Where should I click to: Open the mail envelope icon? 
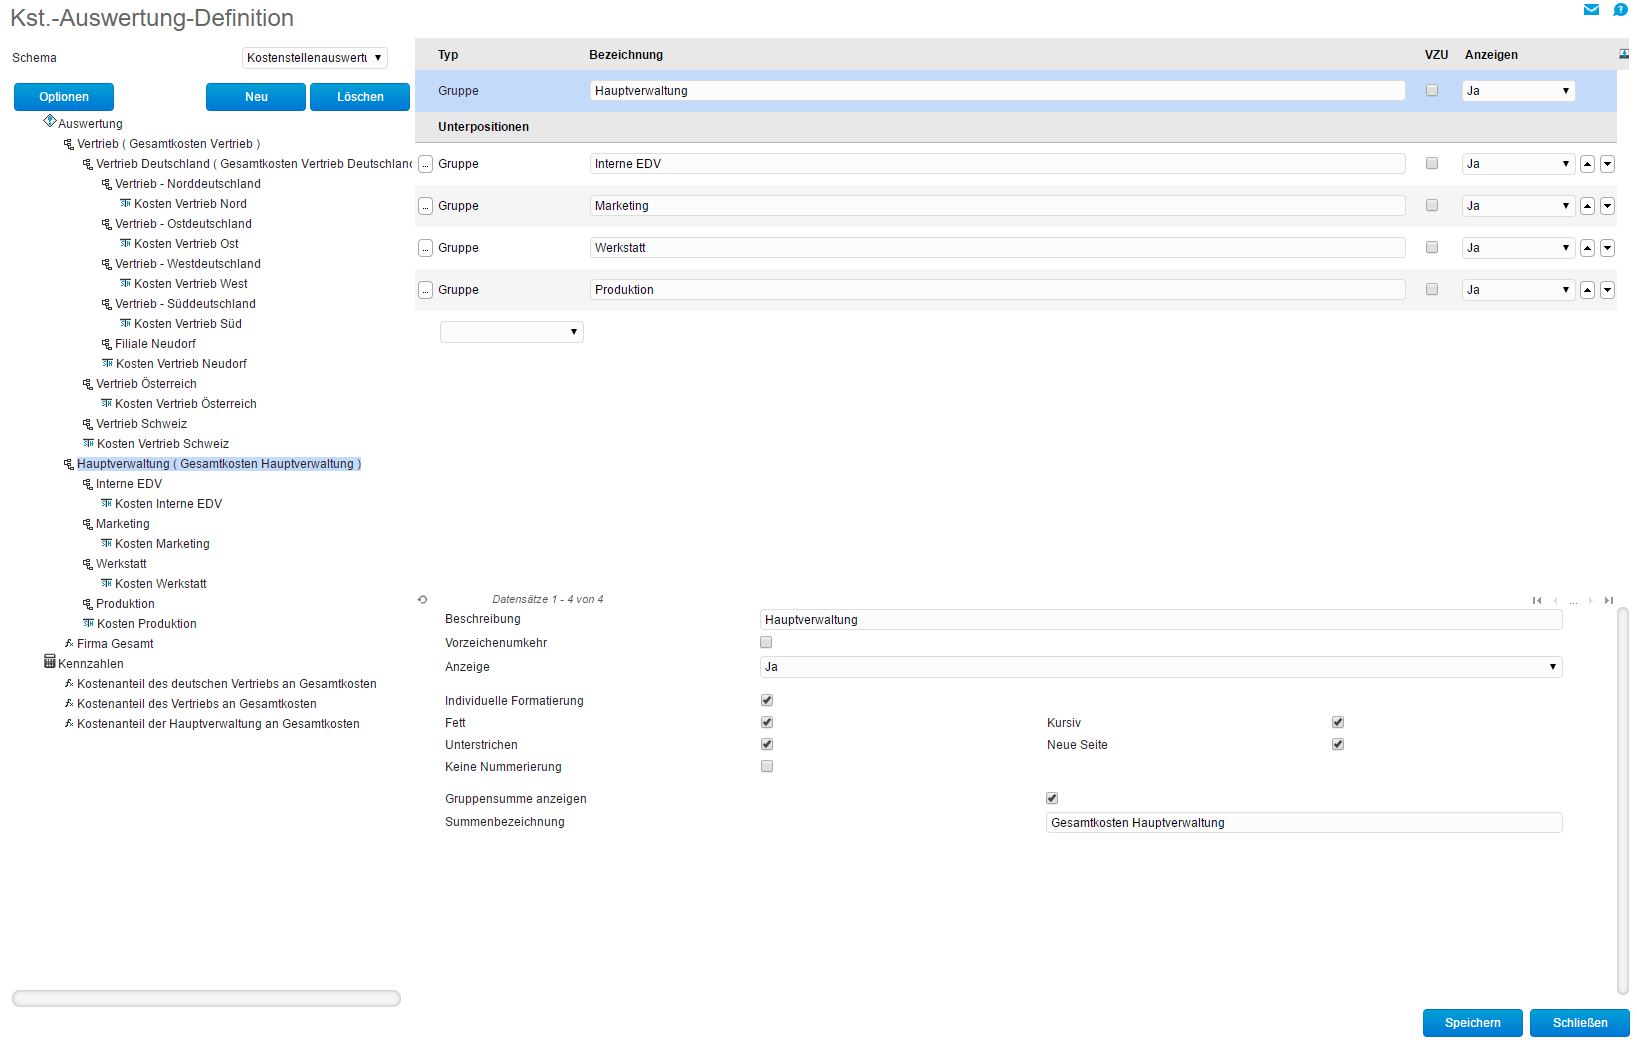tap(1591, 10)
